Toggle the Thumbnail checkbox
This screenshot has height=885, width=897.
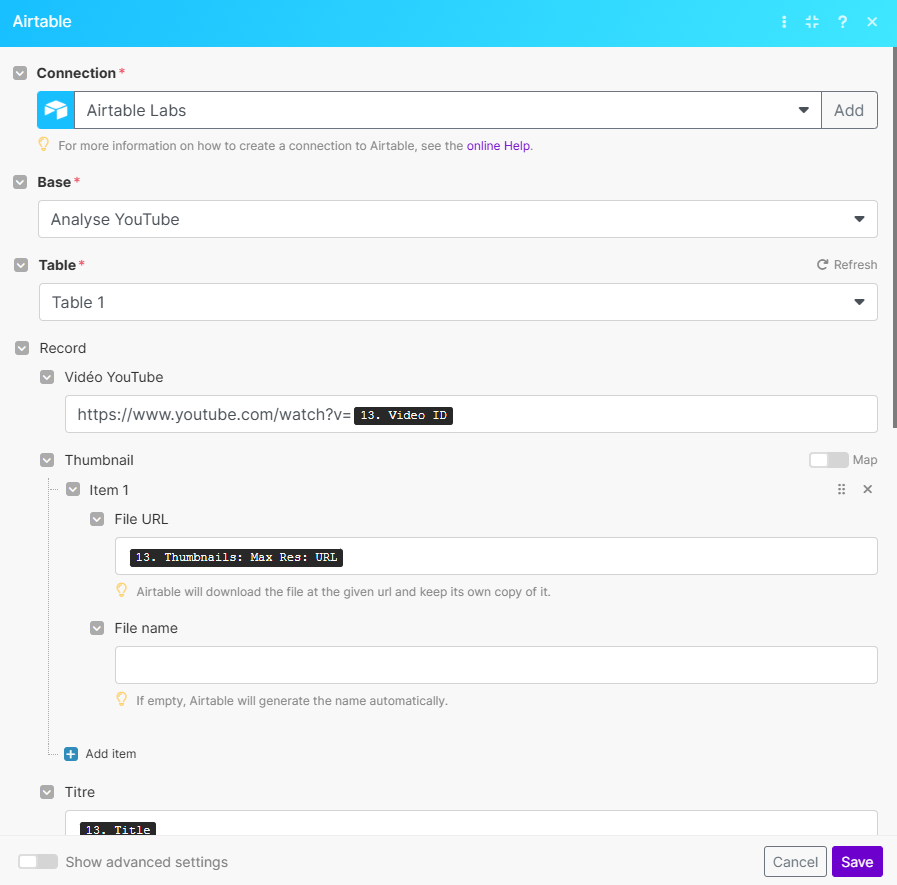[x=47, y=460]
